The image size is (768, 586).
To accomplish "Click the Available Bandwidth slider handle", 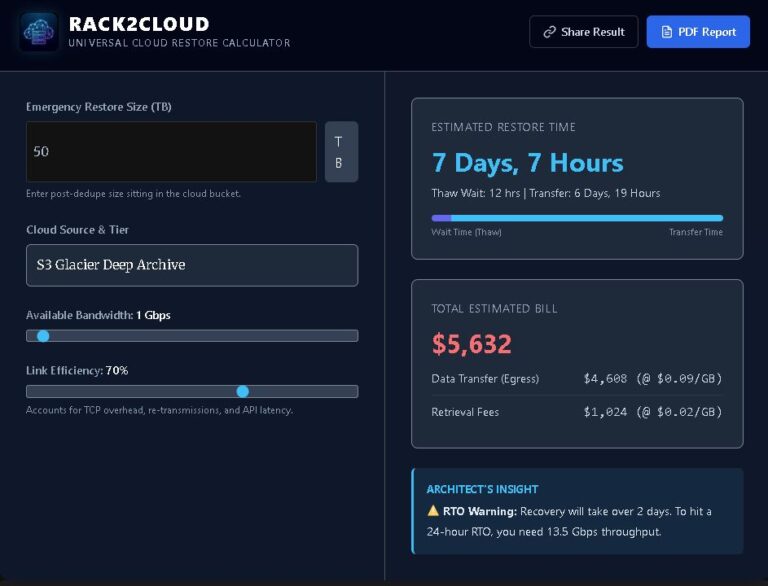I will point(43,336).
